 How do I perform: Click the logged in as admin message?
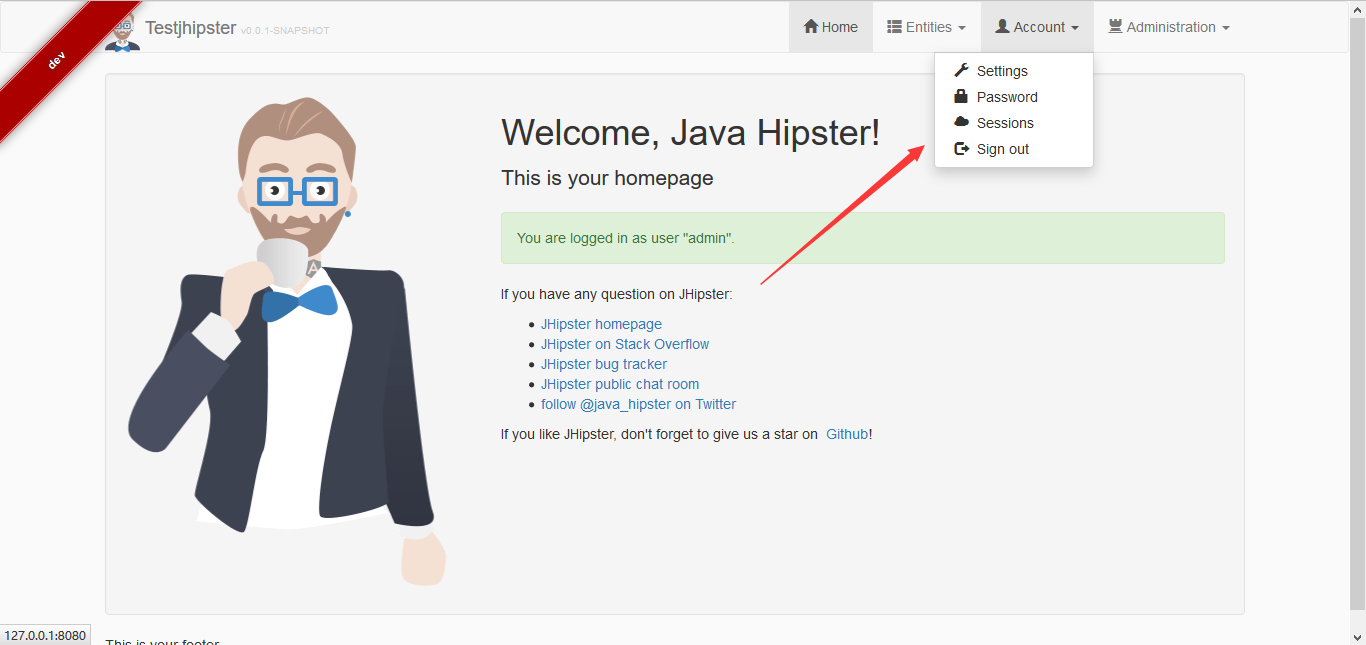[x=862, y=238]
